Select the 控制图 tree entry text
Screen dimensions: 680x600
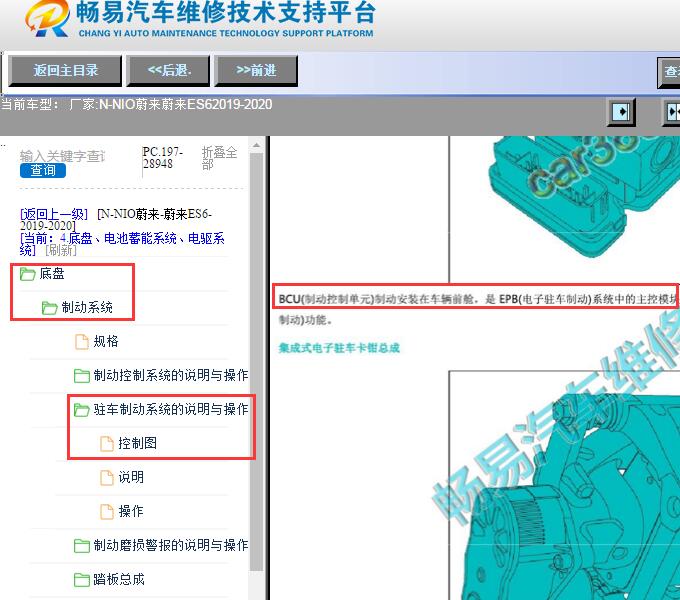coord(137,443)
